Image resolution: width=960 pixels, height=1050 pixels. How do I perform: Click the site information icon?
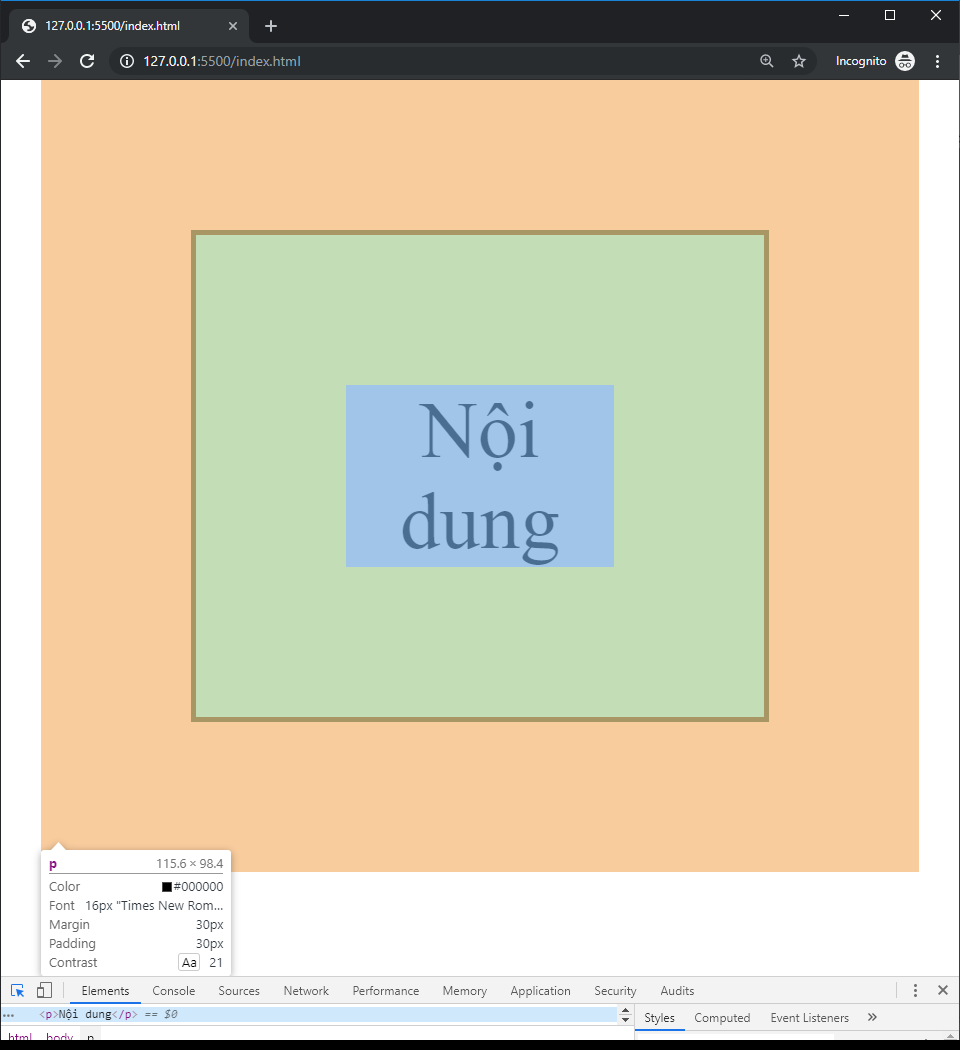pos(127,61)
